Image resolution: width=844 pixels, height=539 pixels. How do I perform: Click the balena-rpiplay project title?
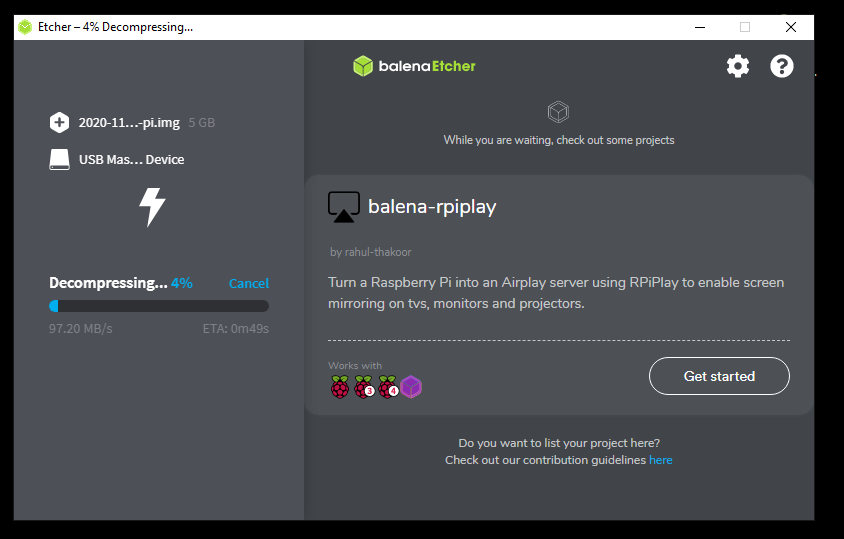click(432, 207)
